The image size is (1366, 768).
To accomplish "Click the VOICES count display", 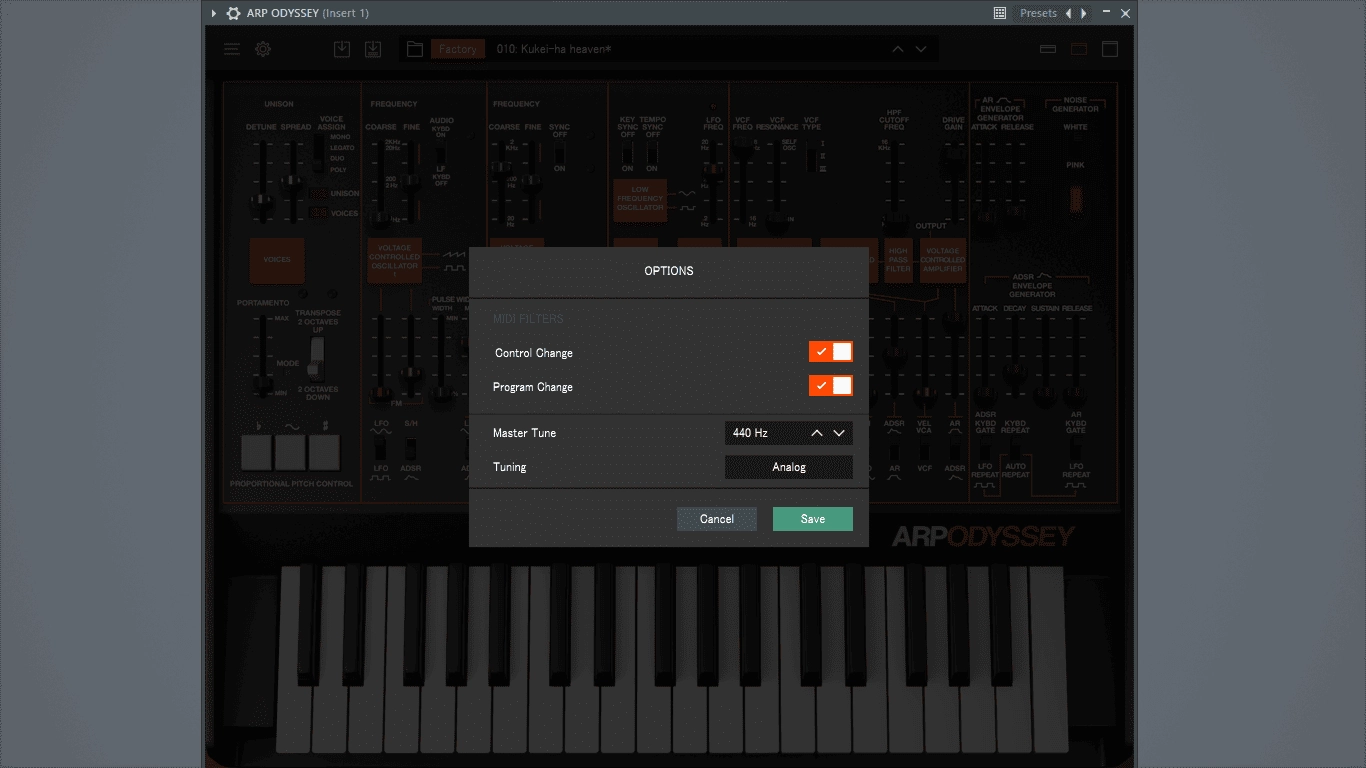I will pos(318,213).
